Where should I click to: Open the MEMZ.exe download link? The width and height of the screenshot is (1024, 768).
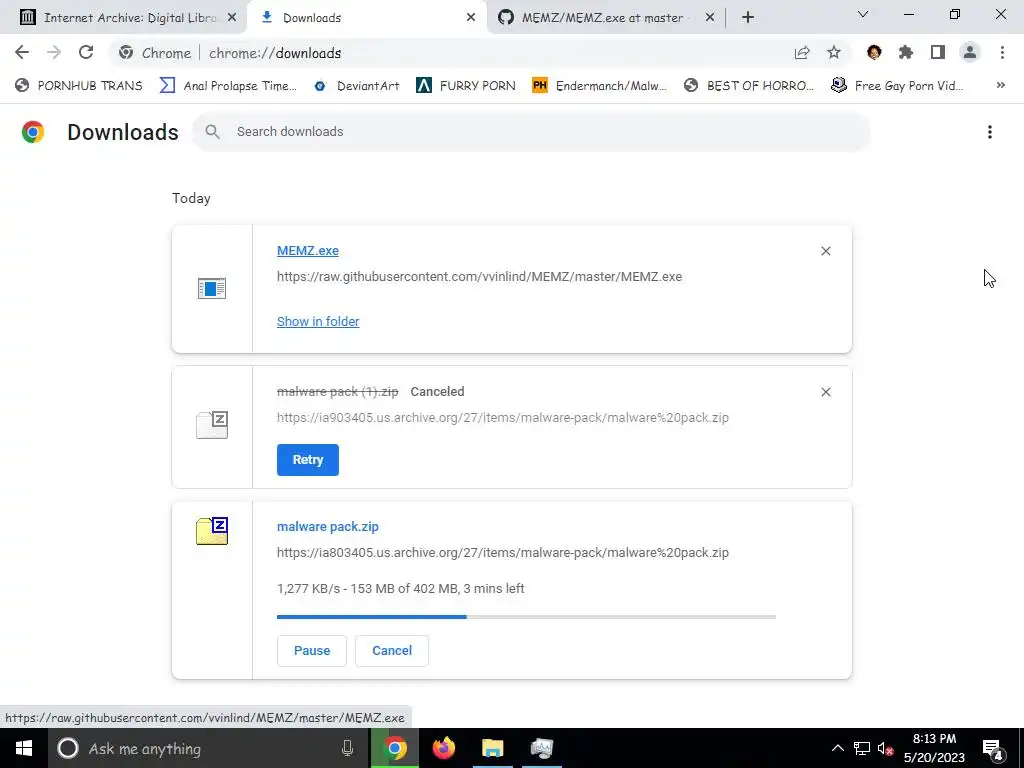click(308, 251)
